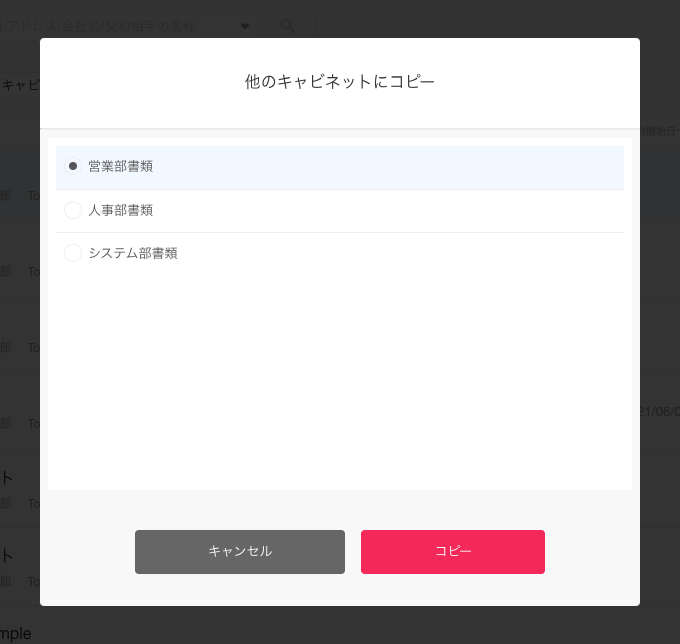The height and width of the screenshot is (644, 680).
Task: Click the dimmed 開始日 column header
Action: (660, 131)
